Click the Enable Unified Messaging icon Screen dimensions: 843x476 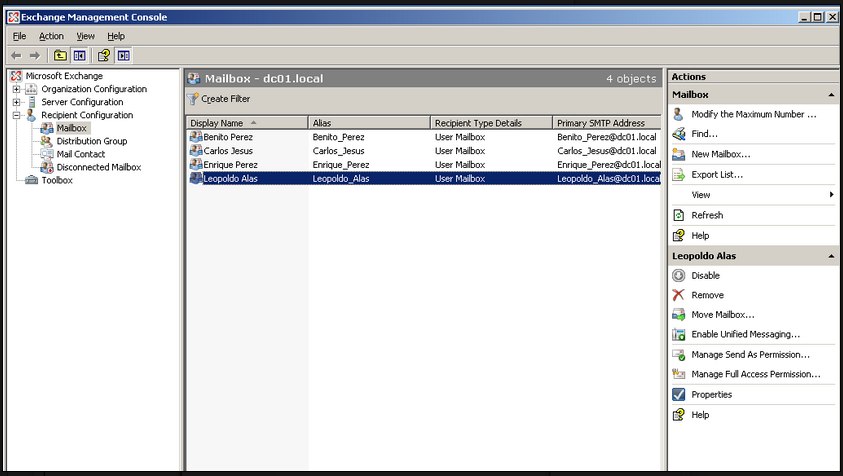coord(678,335)
